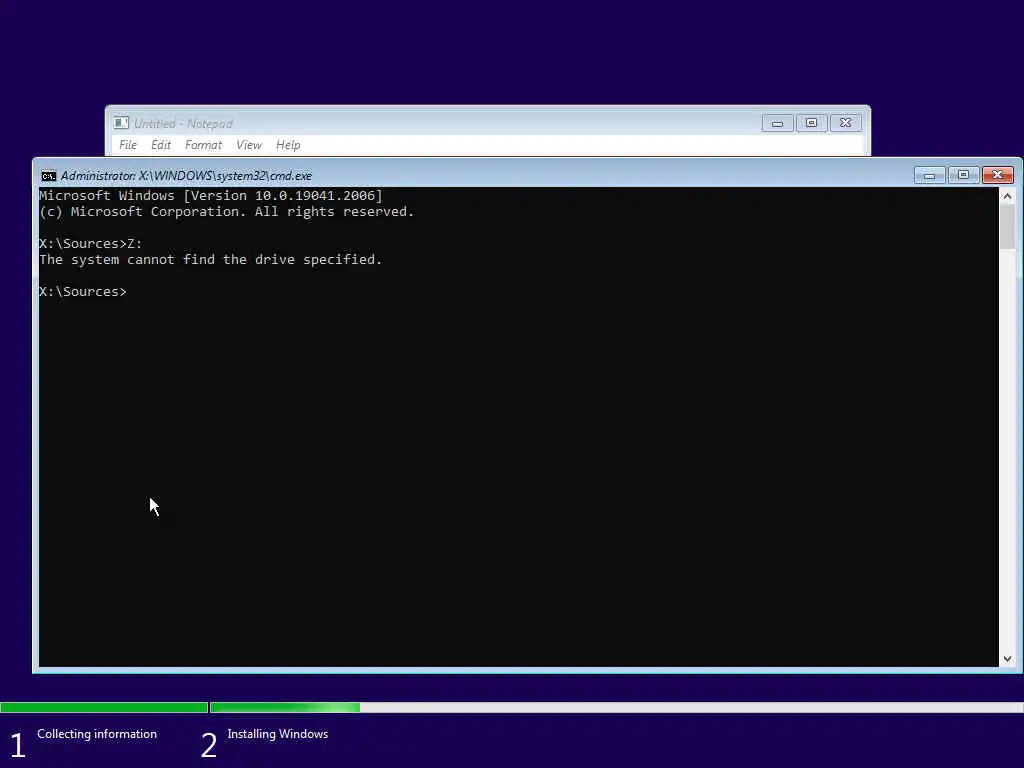The image size is (1024, 768).
Task: Maximize the Notepad window
Action: coord(811,123)
